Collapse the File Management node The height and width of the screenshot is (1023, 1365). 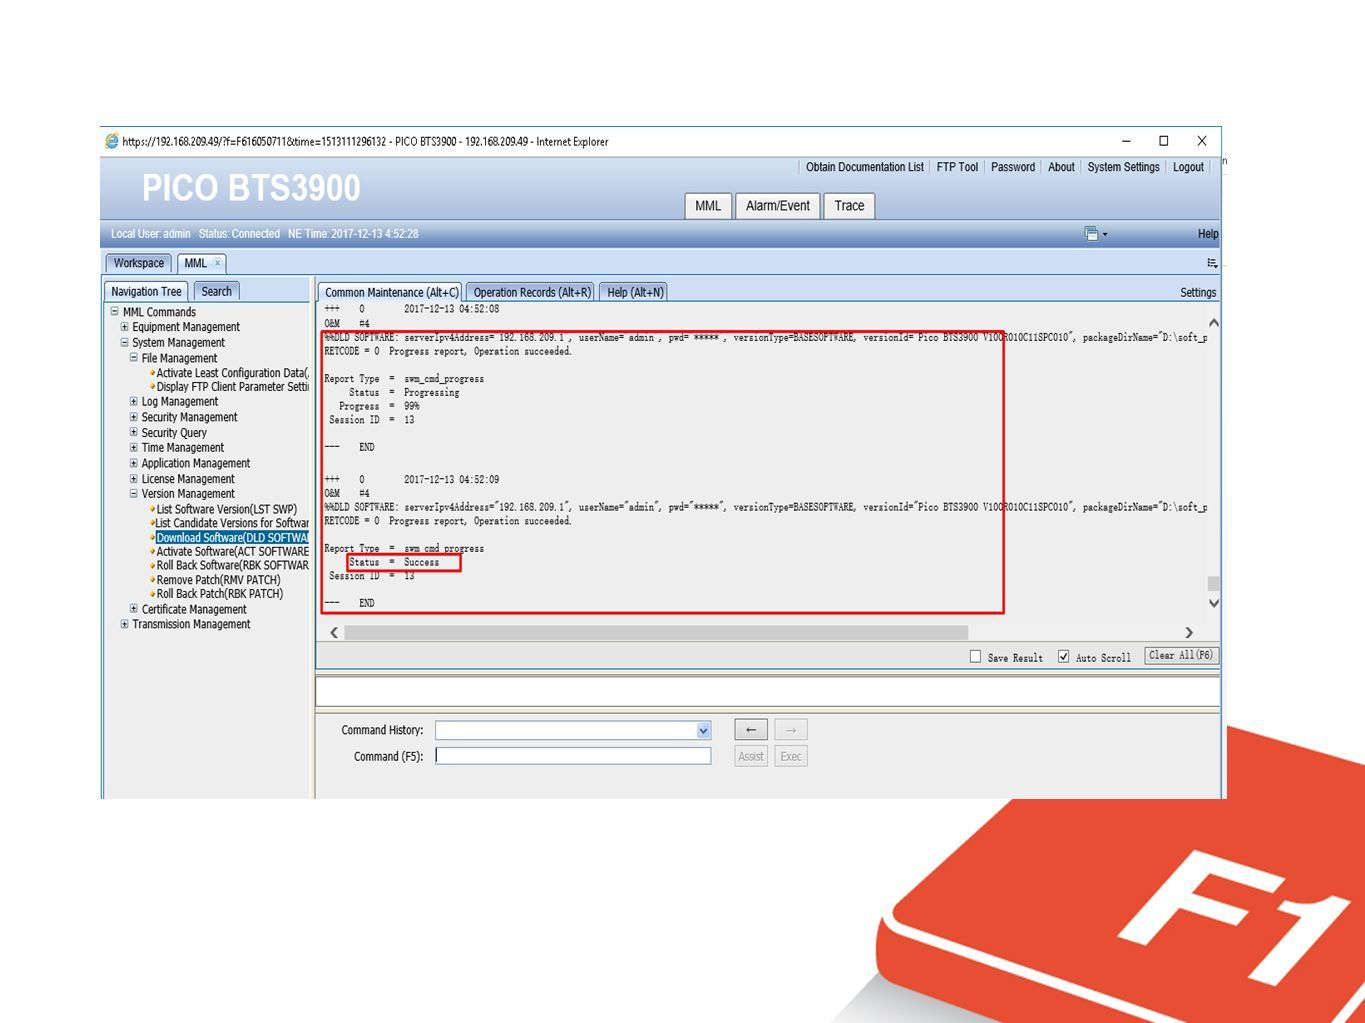133,357
